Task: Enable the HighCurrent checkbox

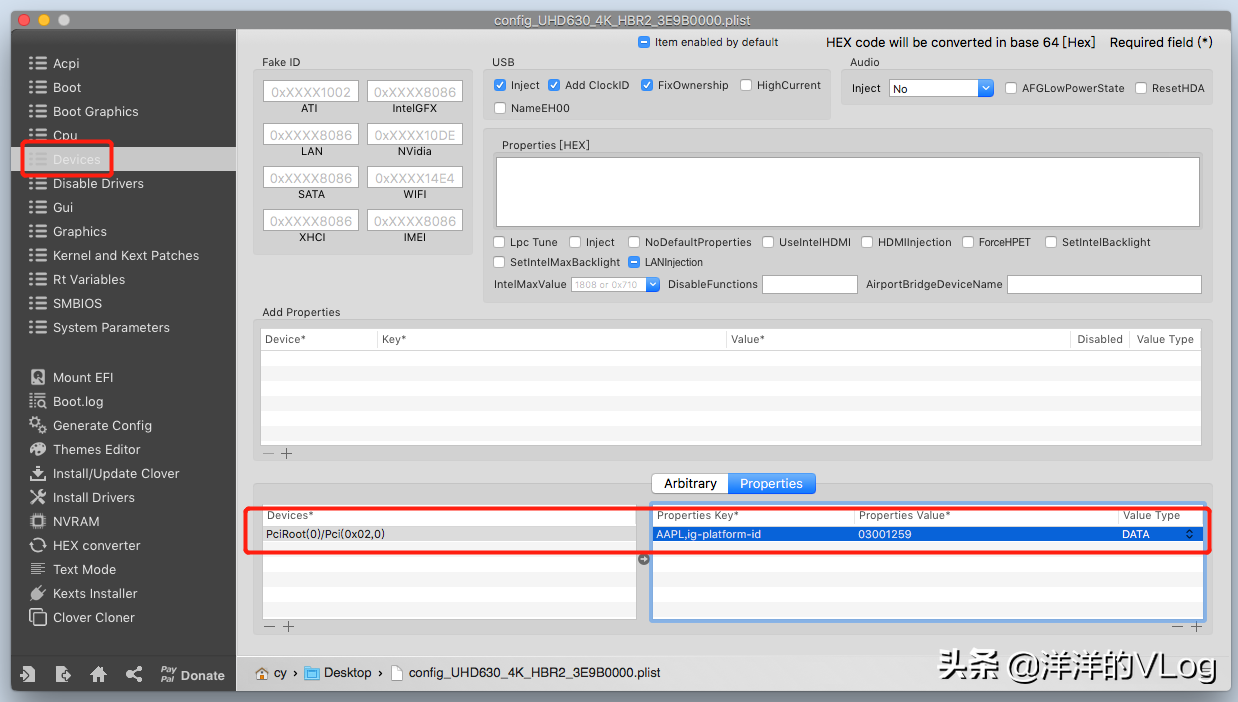Action: pyautogui.click(x=746, y=86)
